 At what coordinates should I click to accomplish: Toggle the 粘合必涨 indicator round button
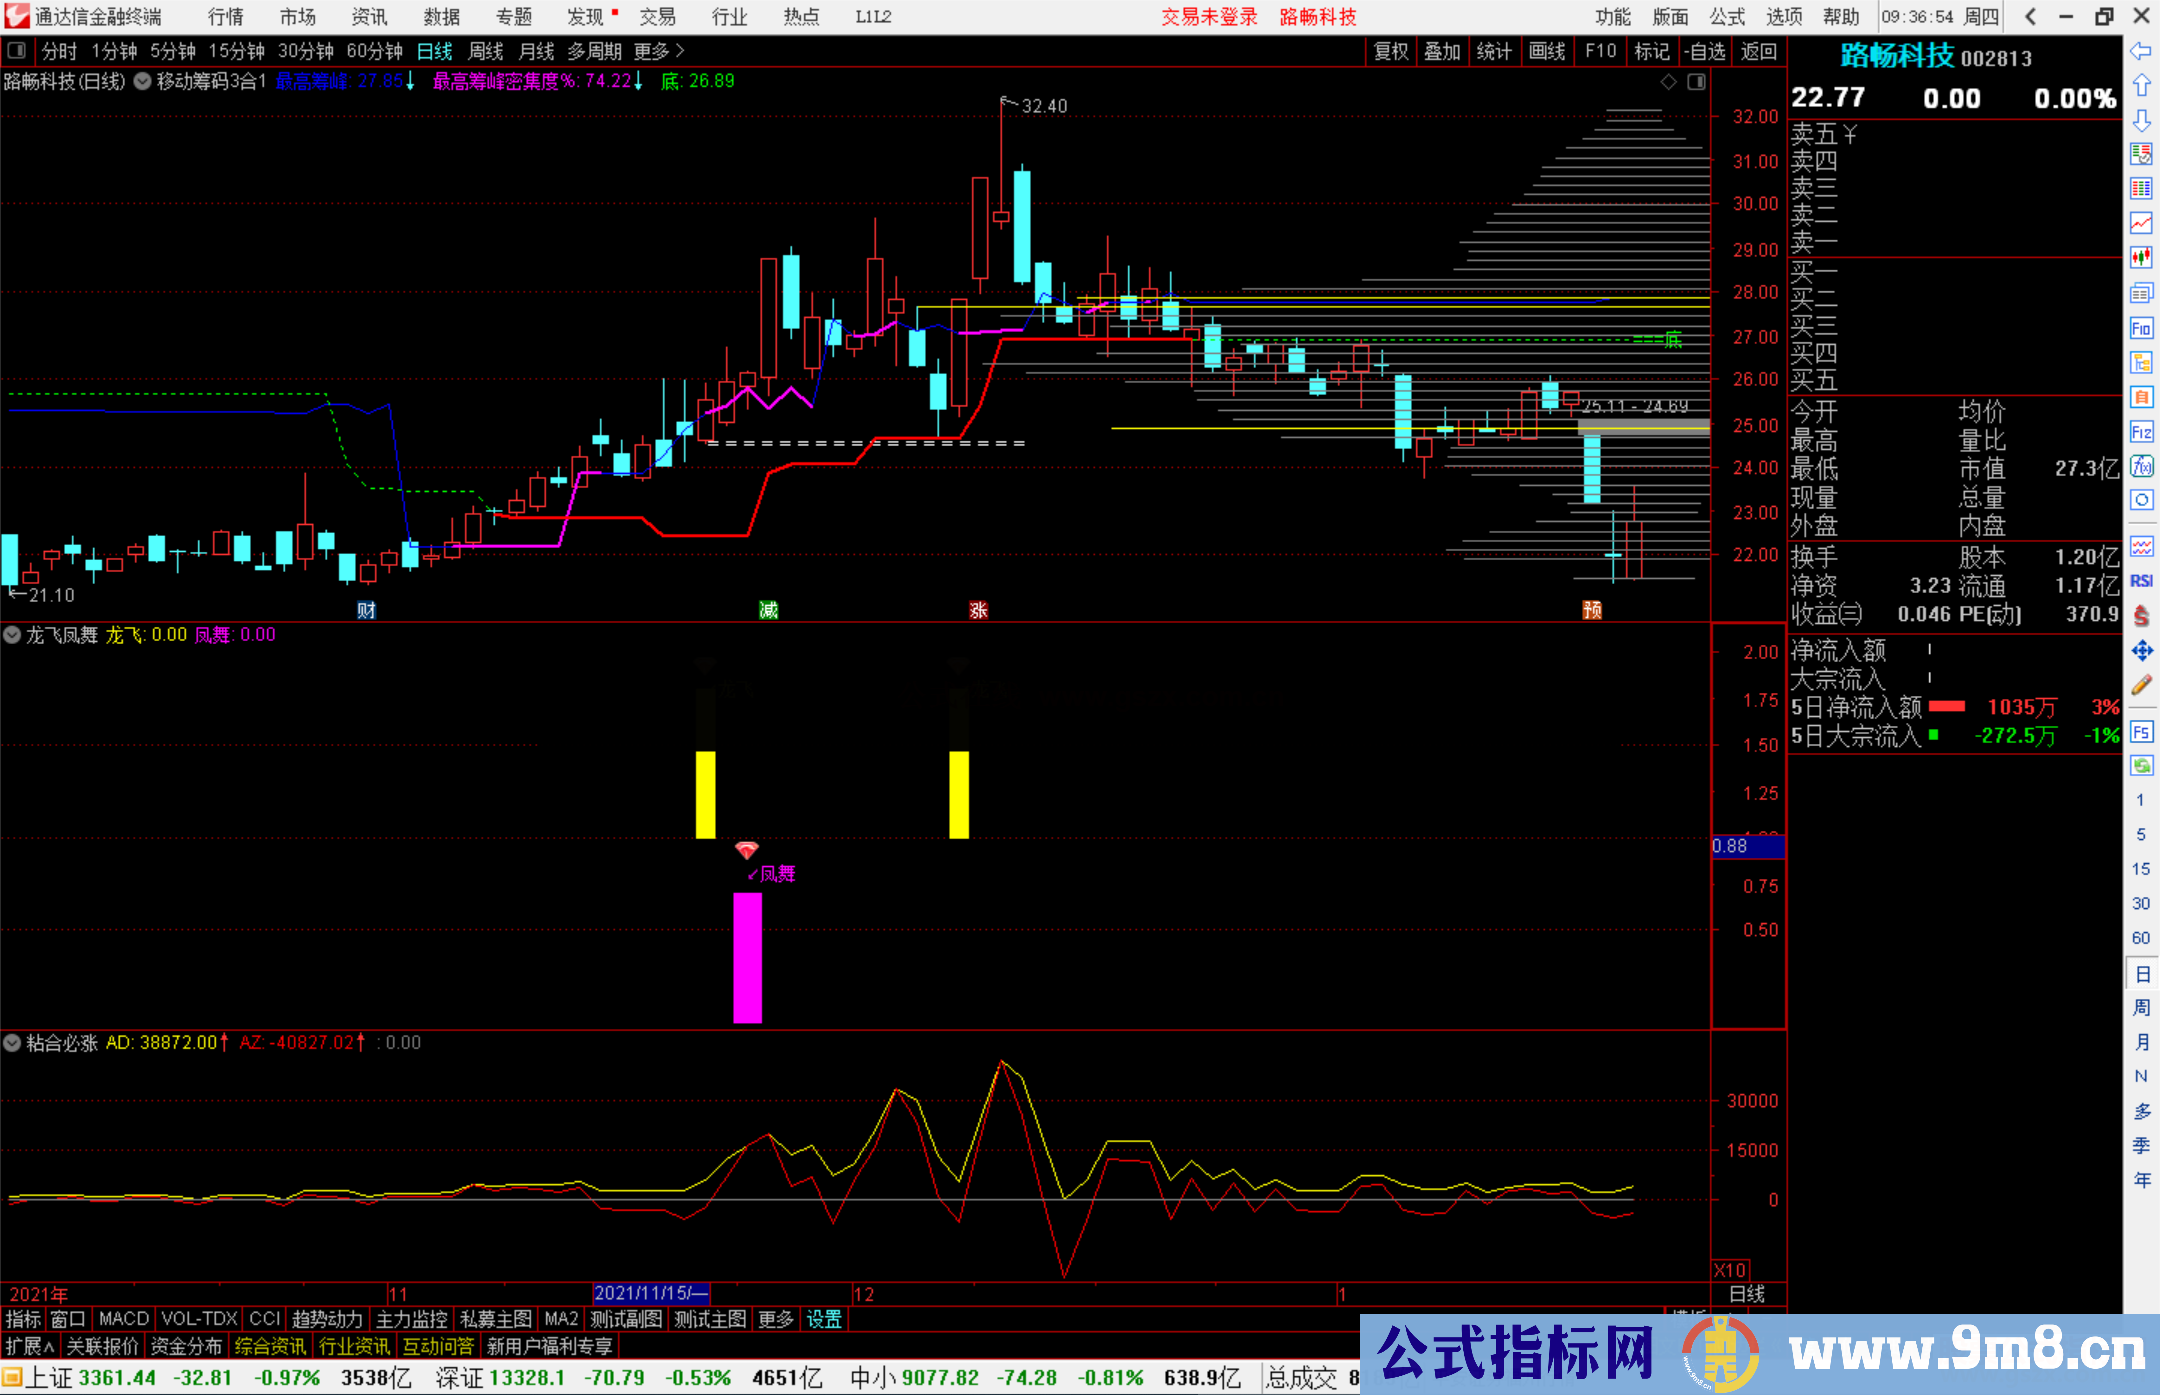[12, 1043]
